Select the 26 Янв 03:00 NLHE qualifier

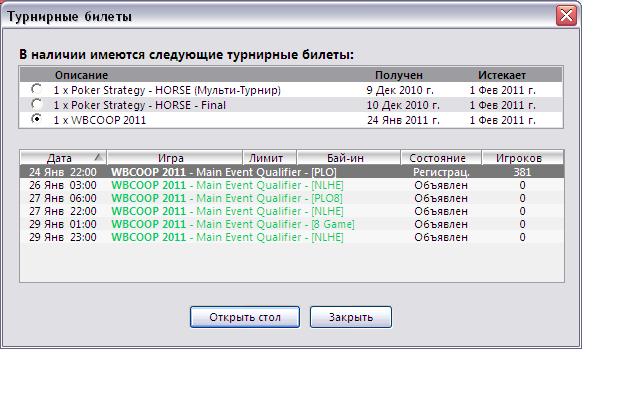(x=292, y=185)
